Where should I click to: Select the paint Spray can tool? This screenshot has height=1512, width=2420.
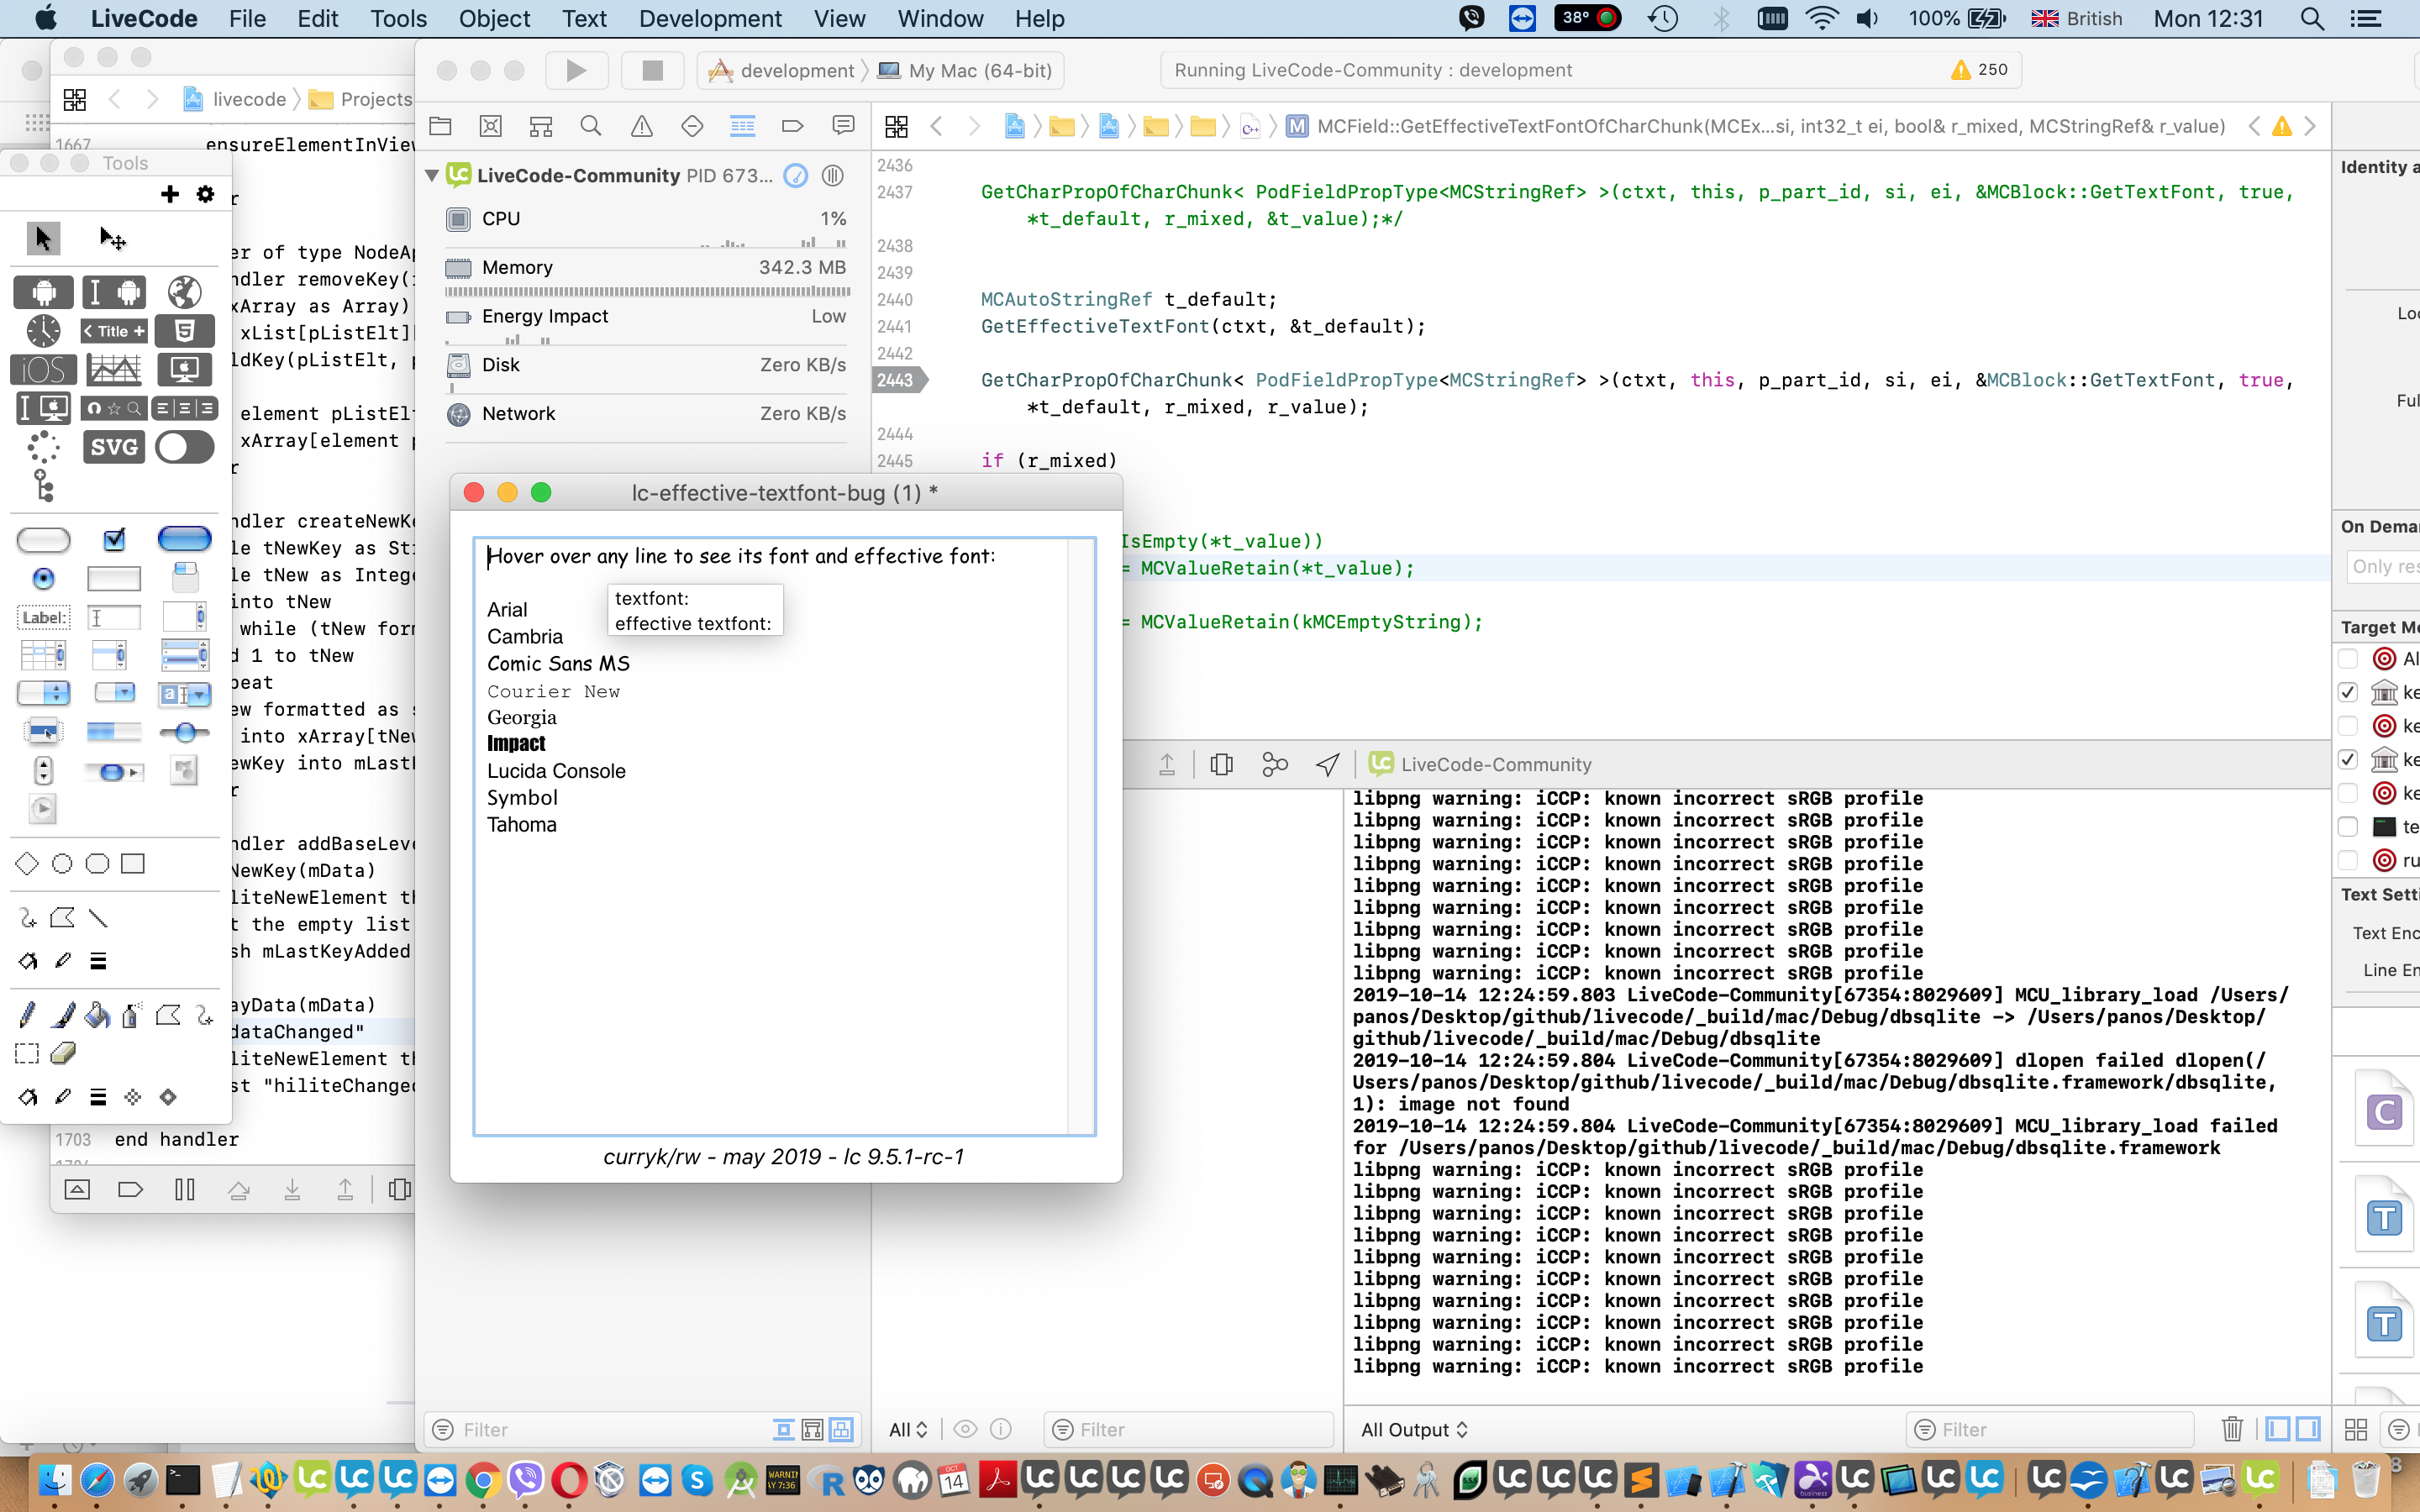point(132,1016)
